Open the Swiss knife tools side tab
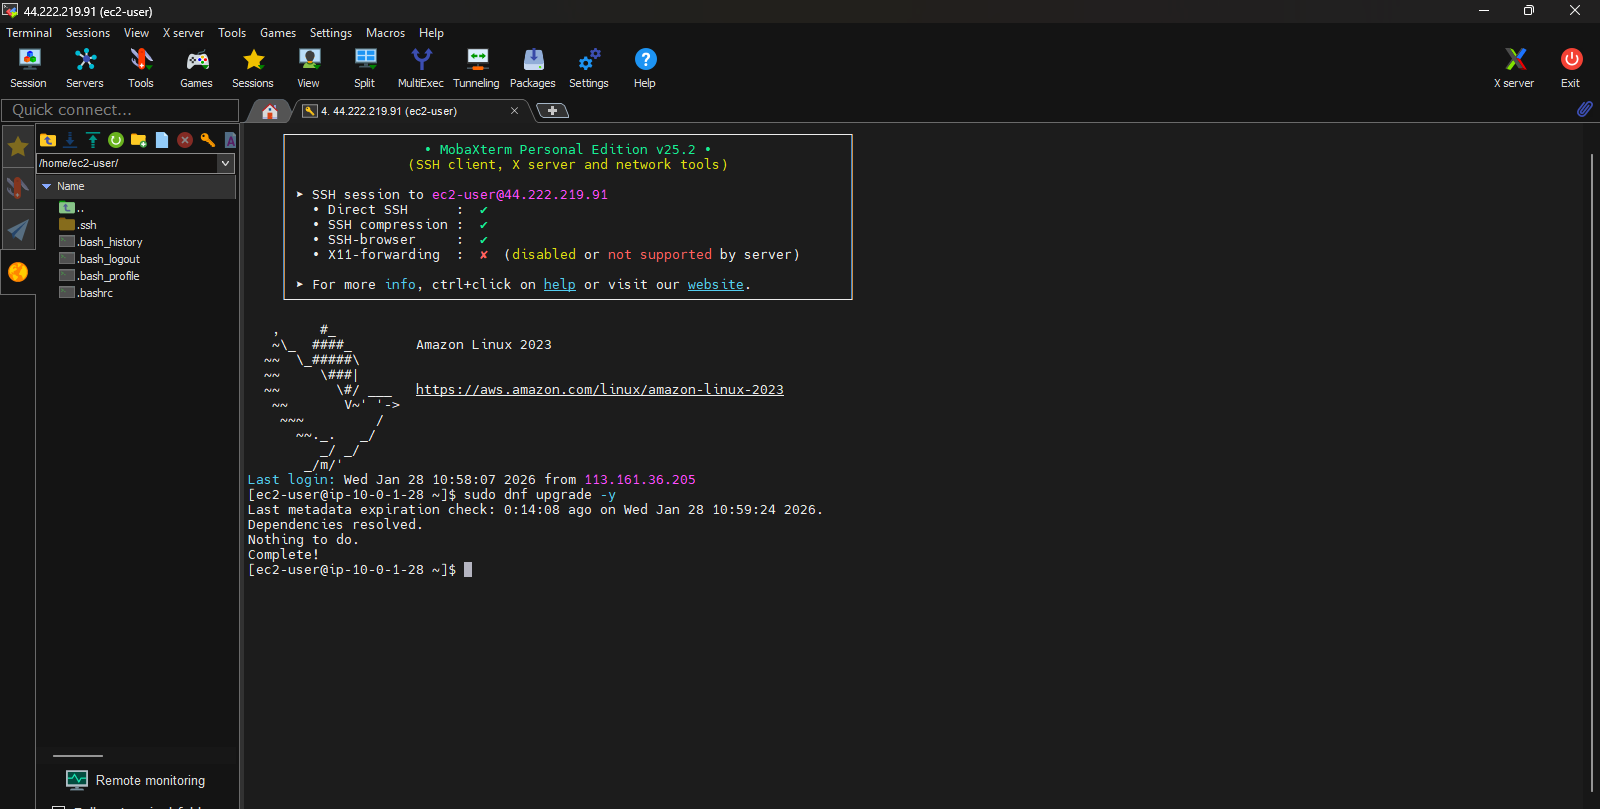1600x809 pixels. click(18, 188)
